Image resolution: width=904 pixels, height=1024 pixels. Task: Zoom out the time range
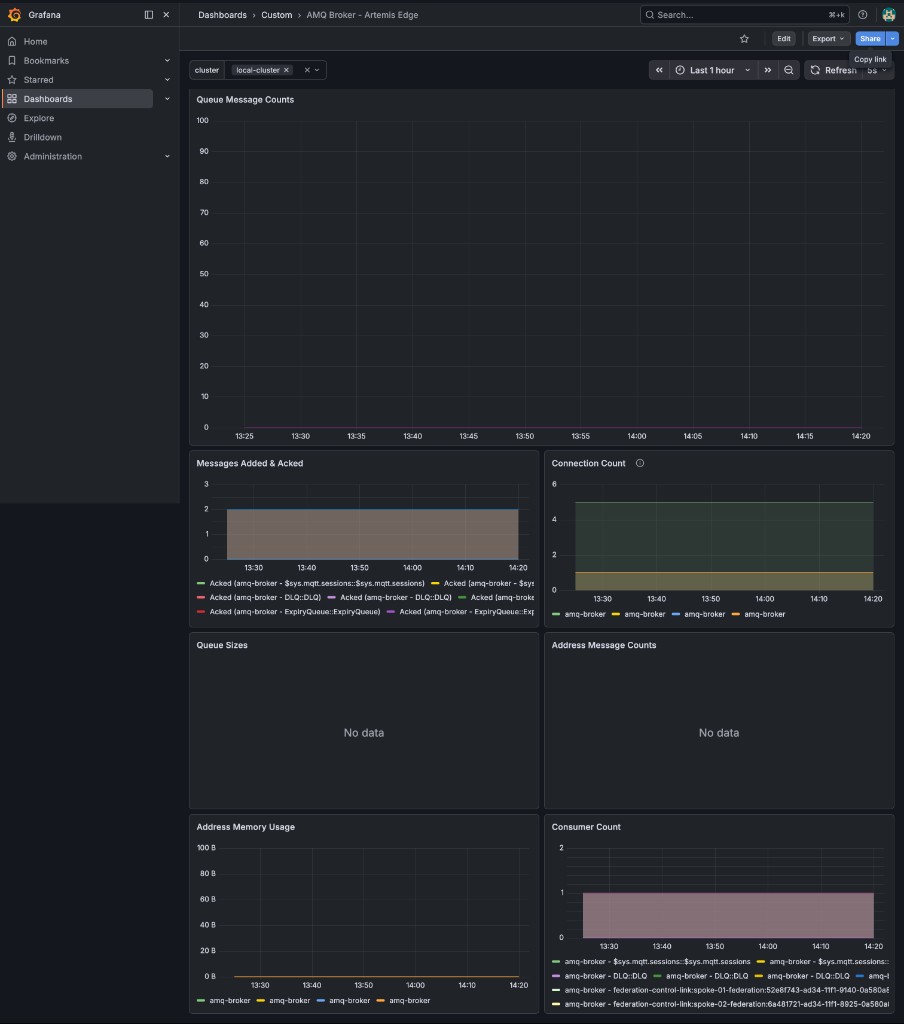(x=788, y=70)
